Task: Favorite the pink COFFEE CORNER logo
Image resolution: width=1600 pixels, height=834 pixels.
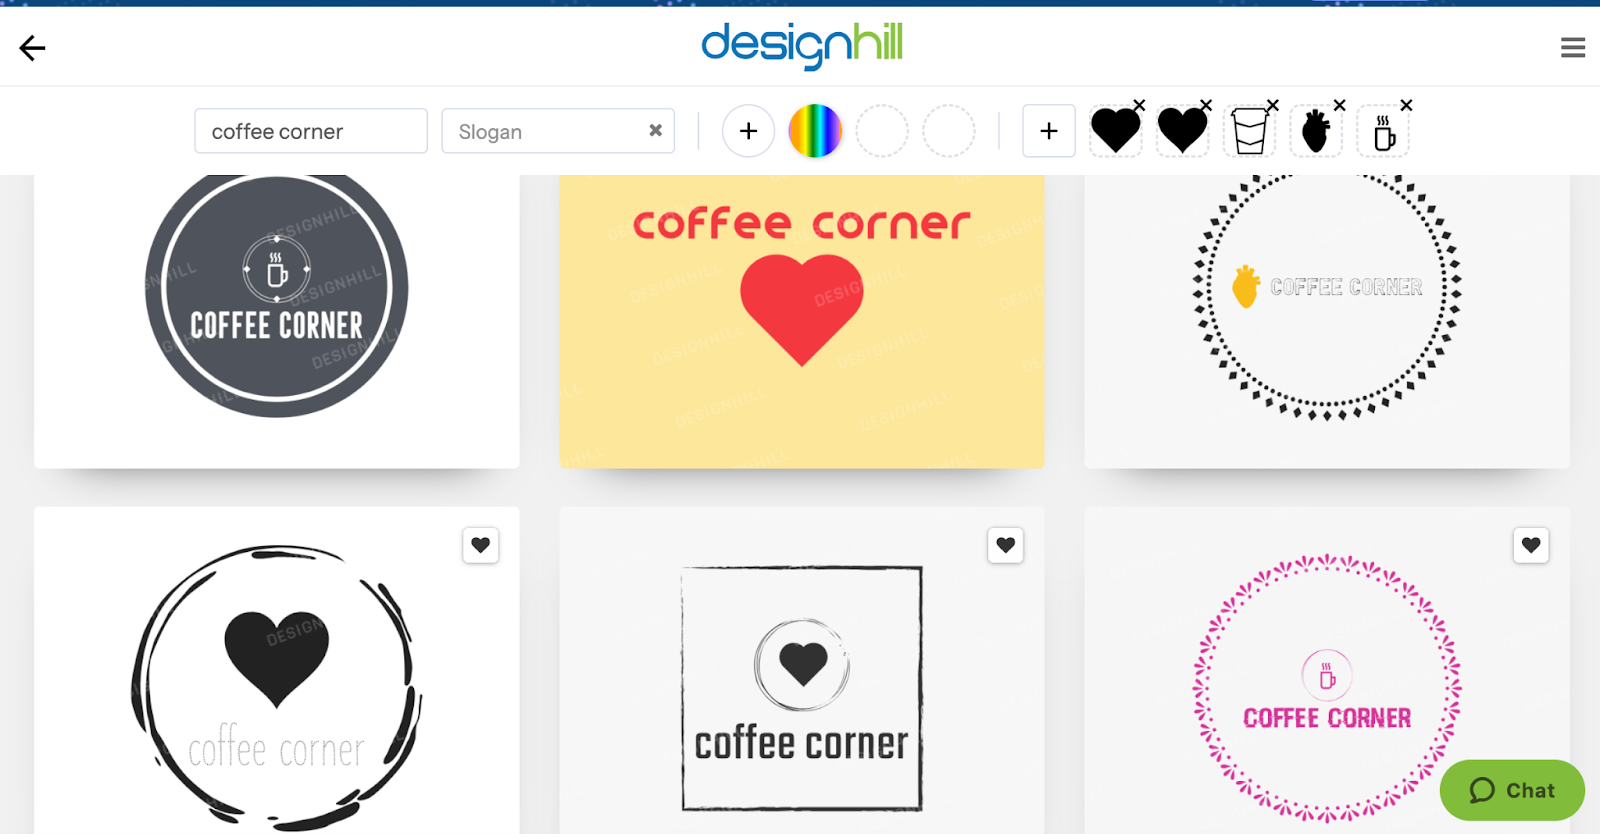Action: (x=1531, y=545)
